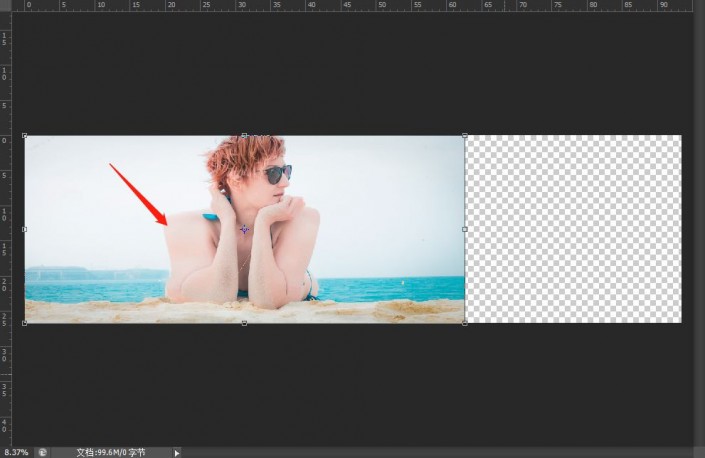
Task: Click the top-left transform handle
Action: point(25,135)
